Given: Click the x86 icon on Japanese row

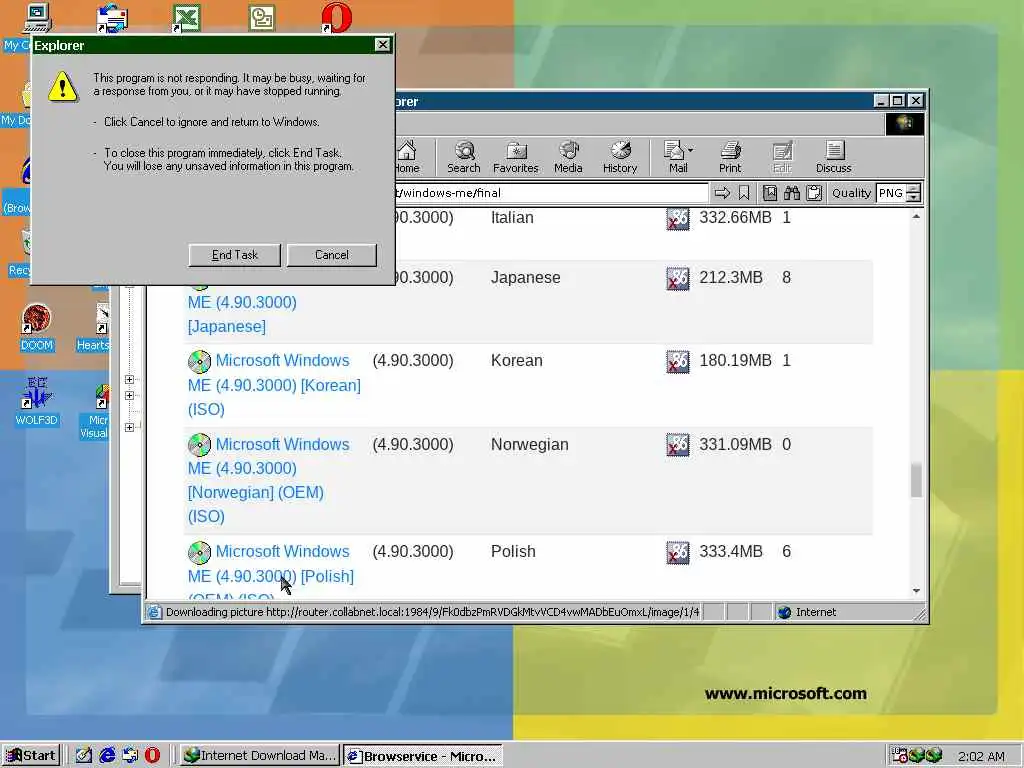Looking at the screenshot, I should tap(678, 279).
